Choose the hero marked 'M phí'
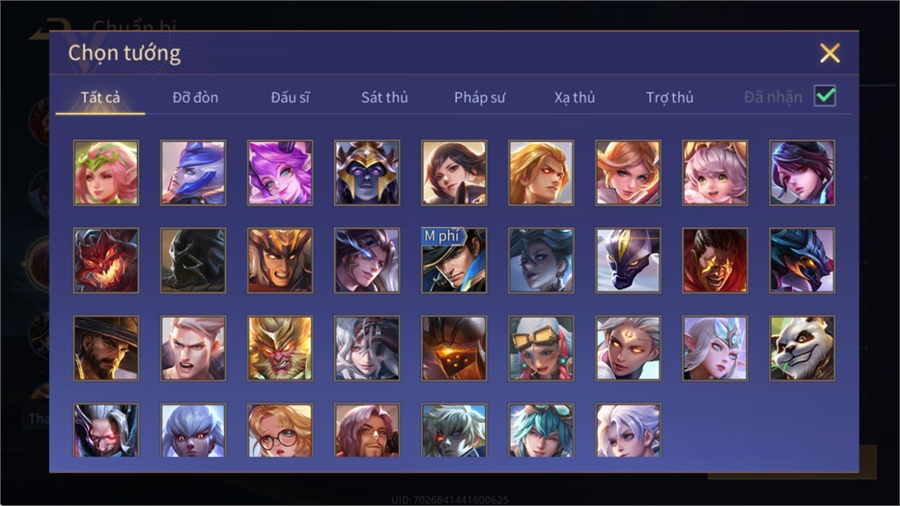This screenshot has width=900, height=506. coord(454,260)
